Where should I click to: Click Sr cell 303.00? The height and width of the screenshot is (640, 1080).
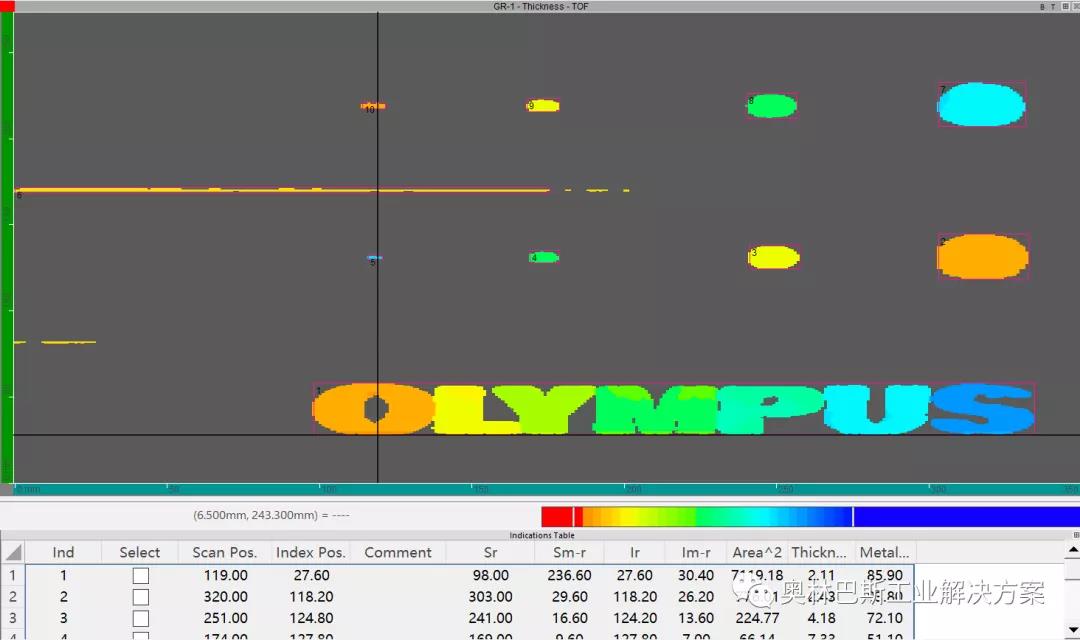(490, 597)
